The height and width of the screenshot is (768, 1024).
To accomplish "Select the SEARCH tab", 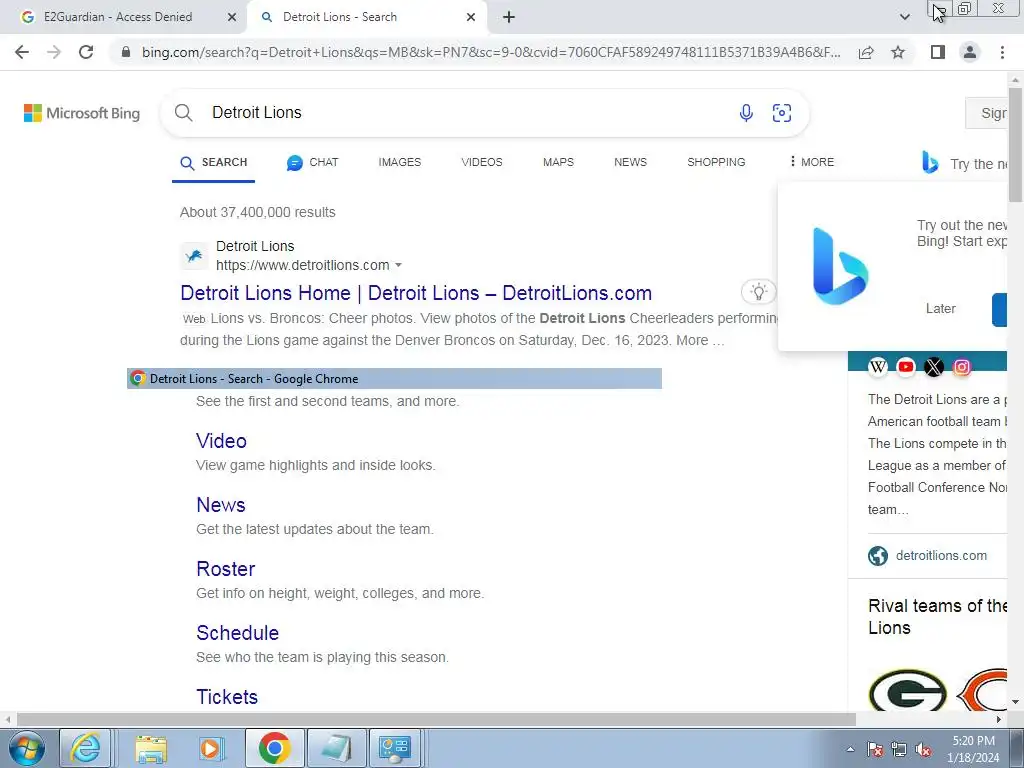I will pyautogui.click(x=214, y=163).
